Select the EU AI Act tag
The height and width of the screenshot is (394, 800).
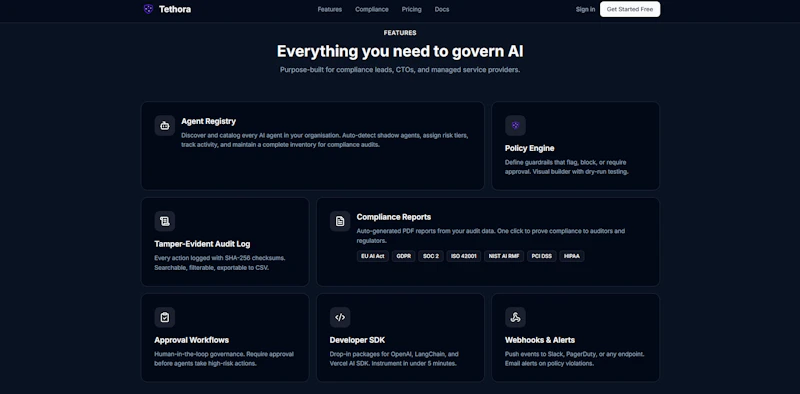click(372, 256)
